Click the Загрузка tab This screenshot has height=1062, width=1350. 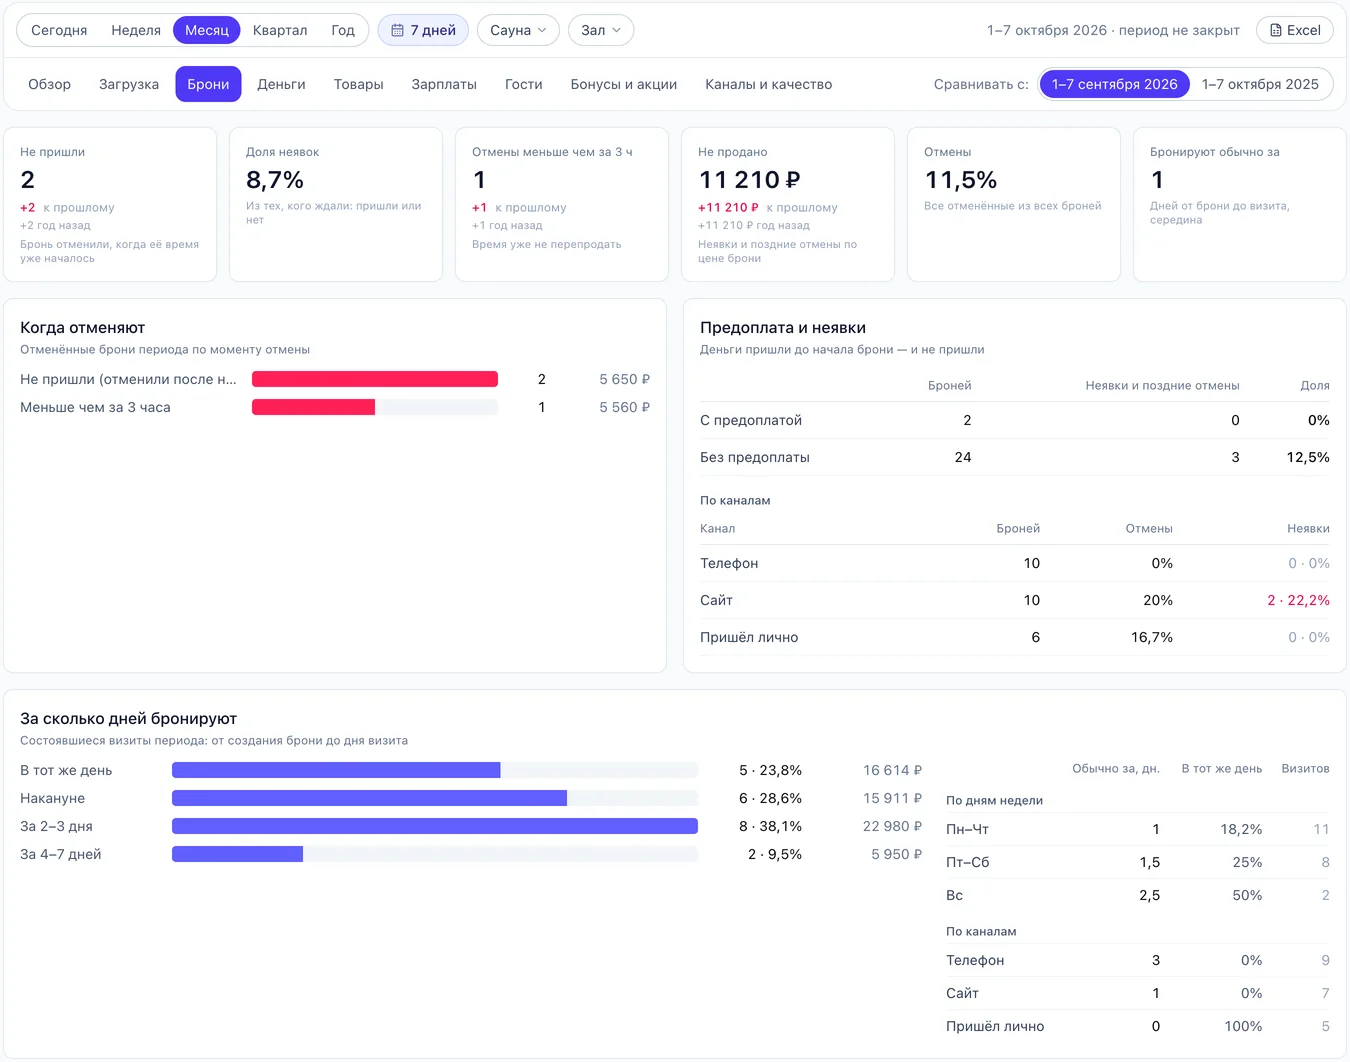(x=129, y=84)
